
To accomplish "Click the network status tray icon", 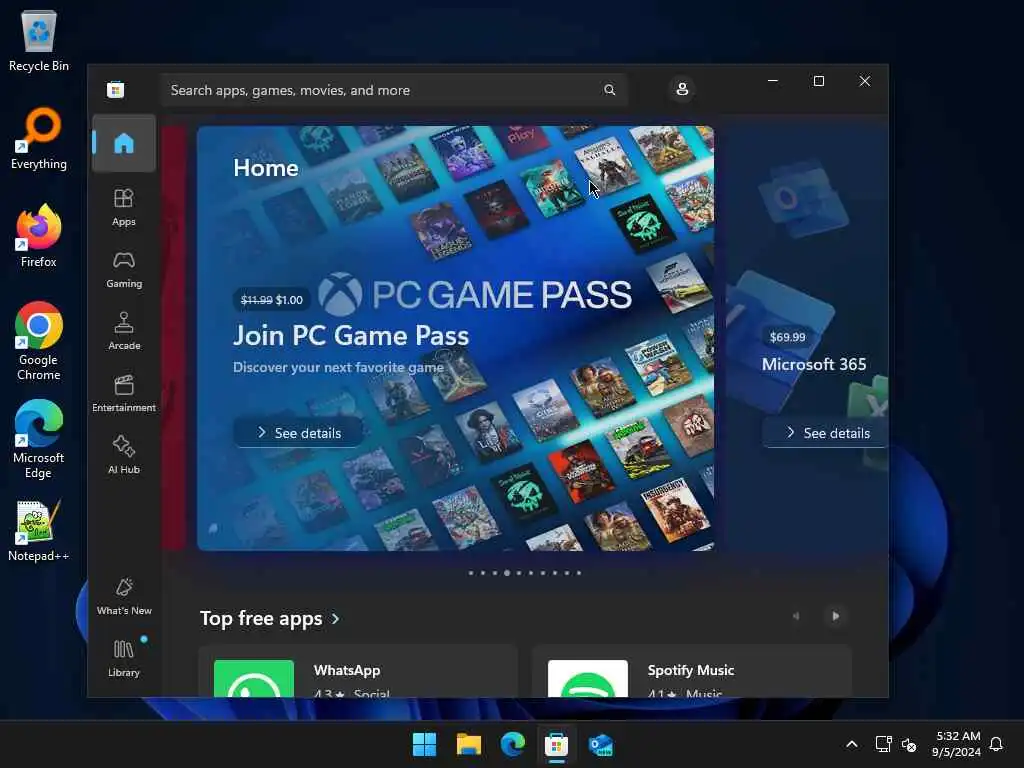I will point(883,744).
